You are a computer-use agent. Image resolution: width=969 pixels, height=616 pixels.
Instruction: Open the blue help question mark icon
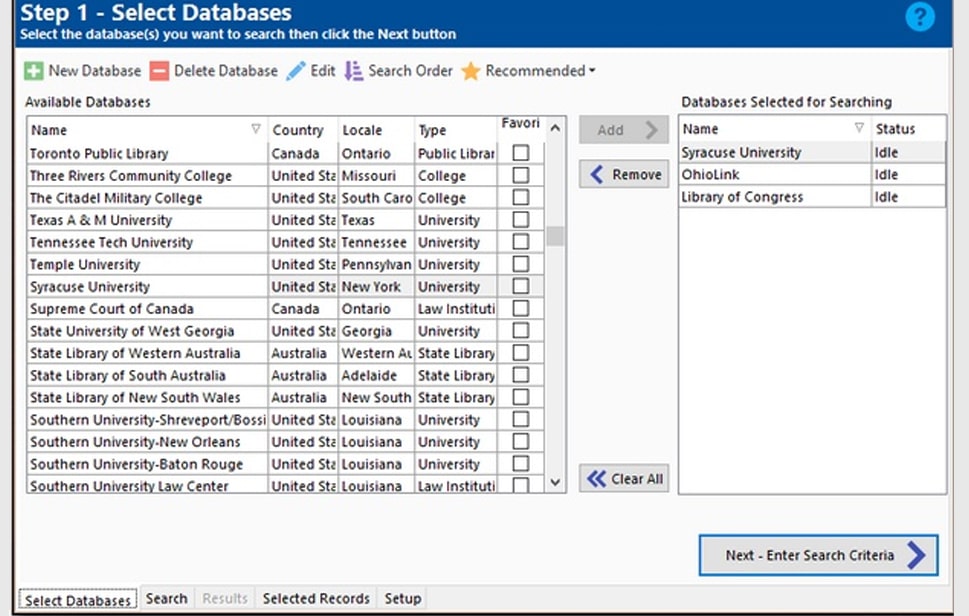(x=920, y=17)
